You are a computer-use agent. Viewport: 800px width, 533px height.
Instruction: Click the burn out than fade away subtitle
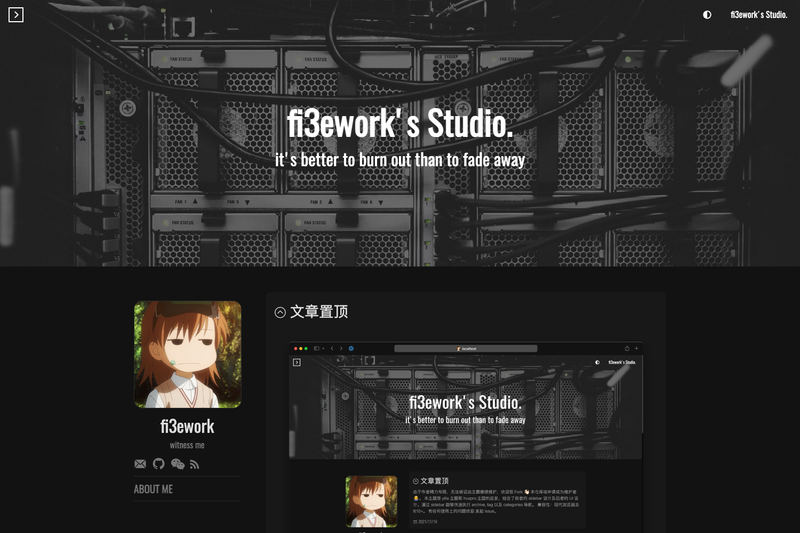tap(400, 160)
